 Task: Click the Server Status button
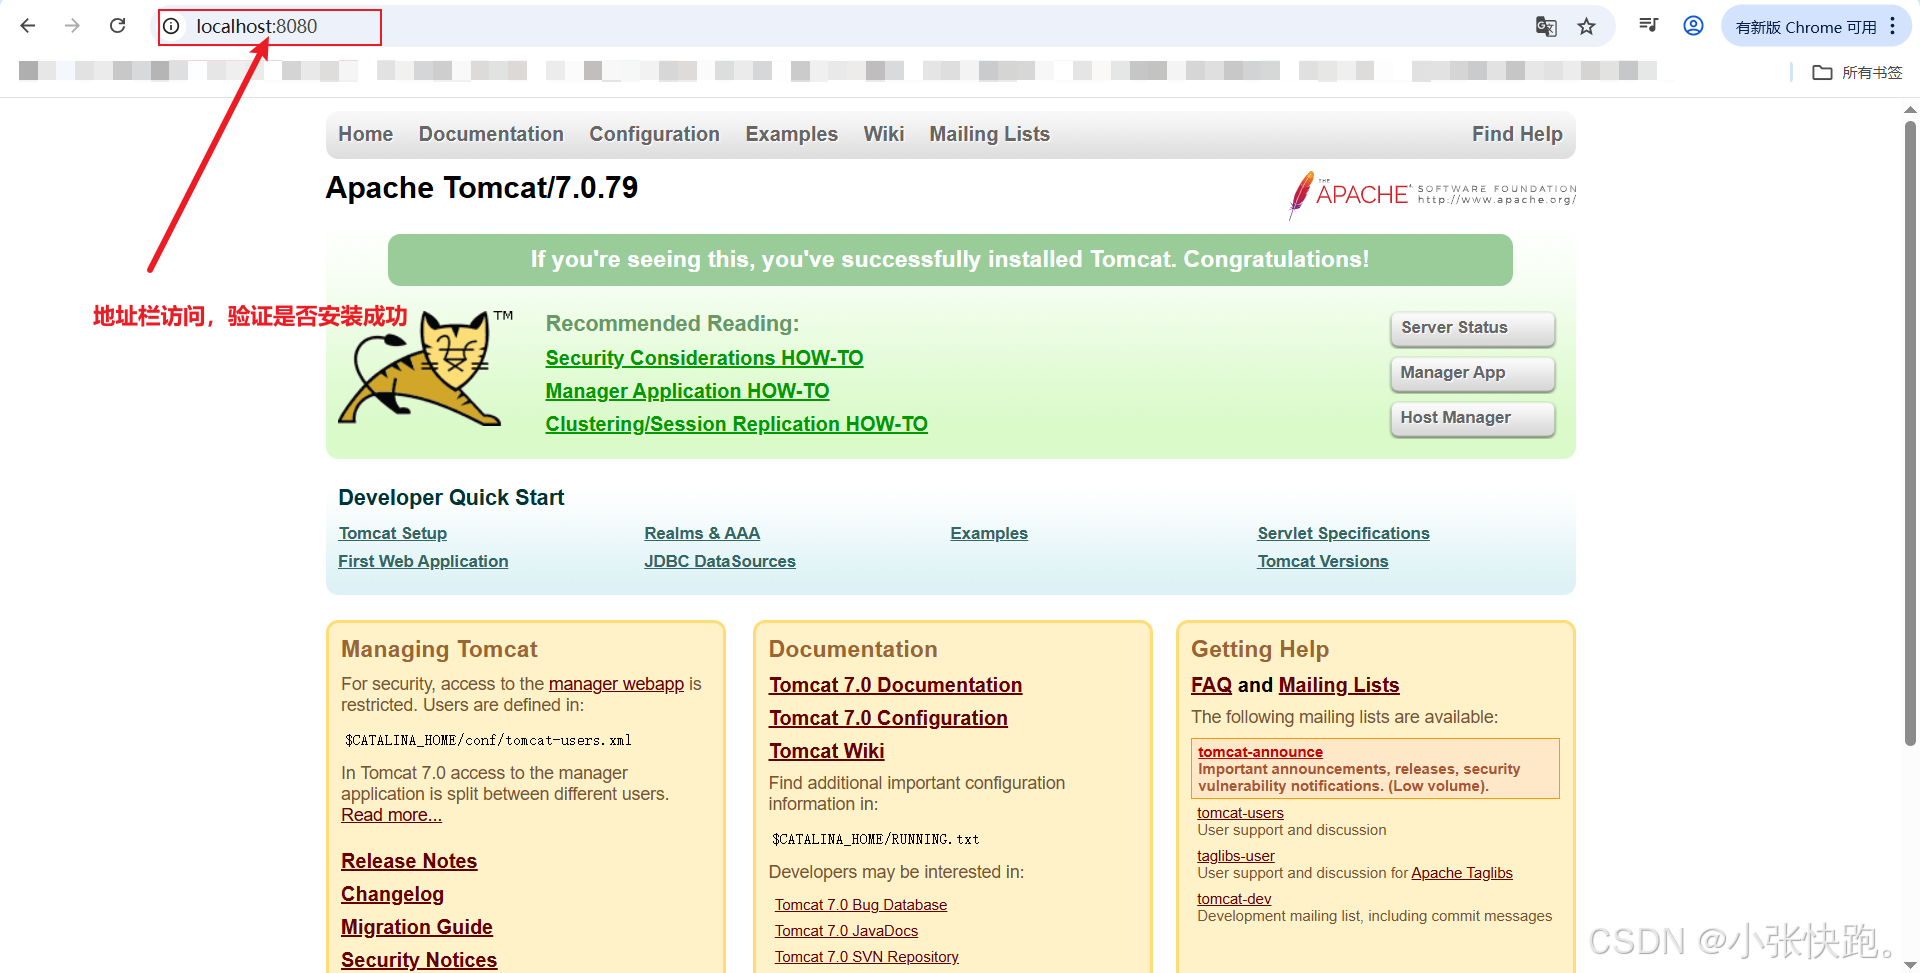tap(1472, 328)
